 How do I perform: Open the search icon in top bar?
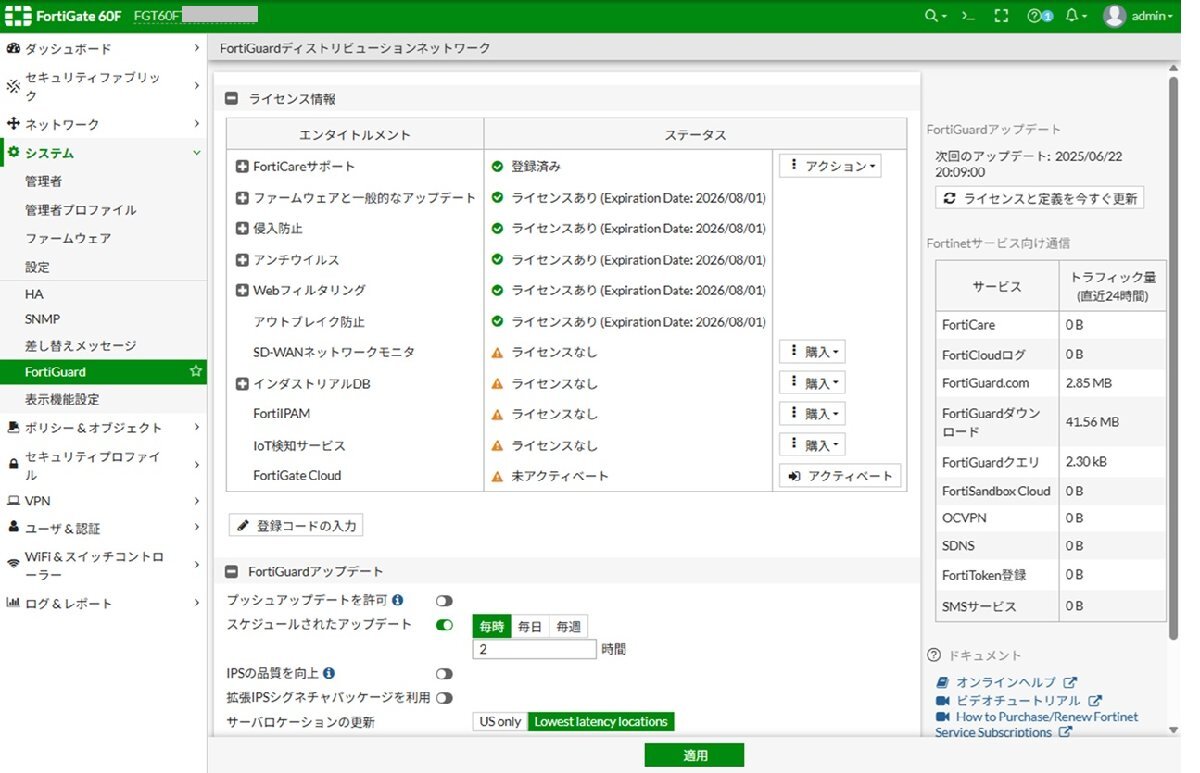(x=934, y=16)
